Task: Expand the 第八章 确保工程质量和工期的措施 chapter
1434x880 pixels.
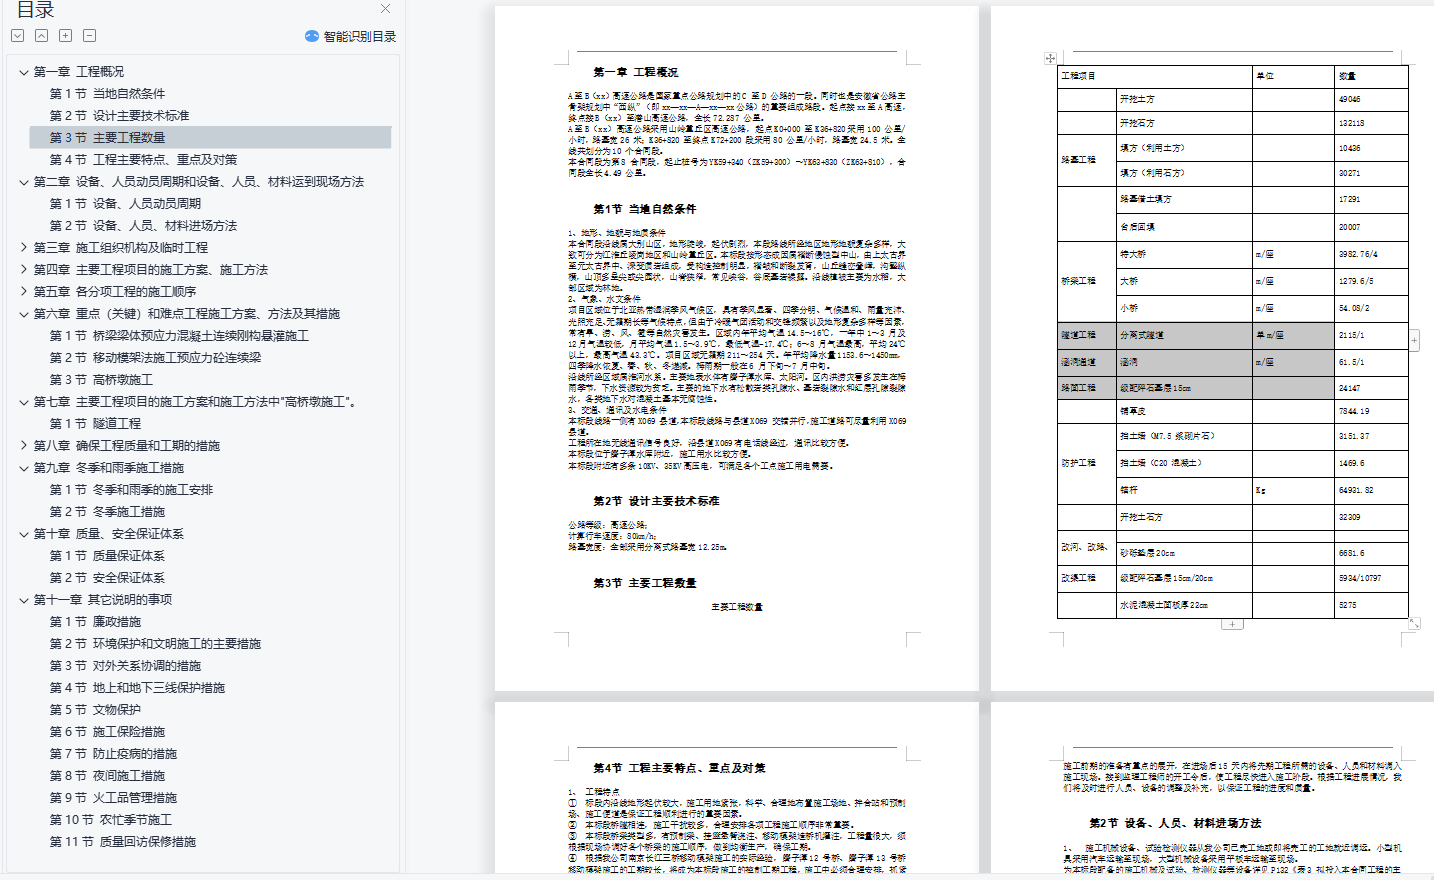Action: (x=24, y=446)
